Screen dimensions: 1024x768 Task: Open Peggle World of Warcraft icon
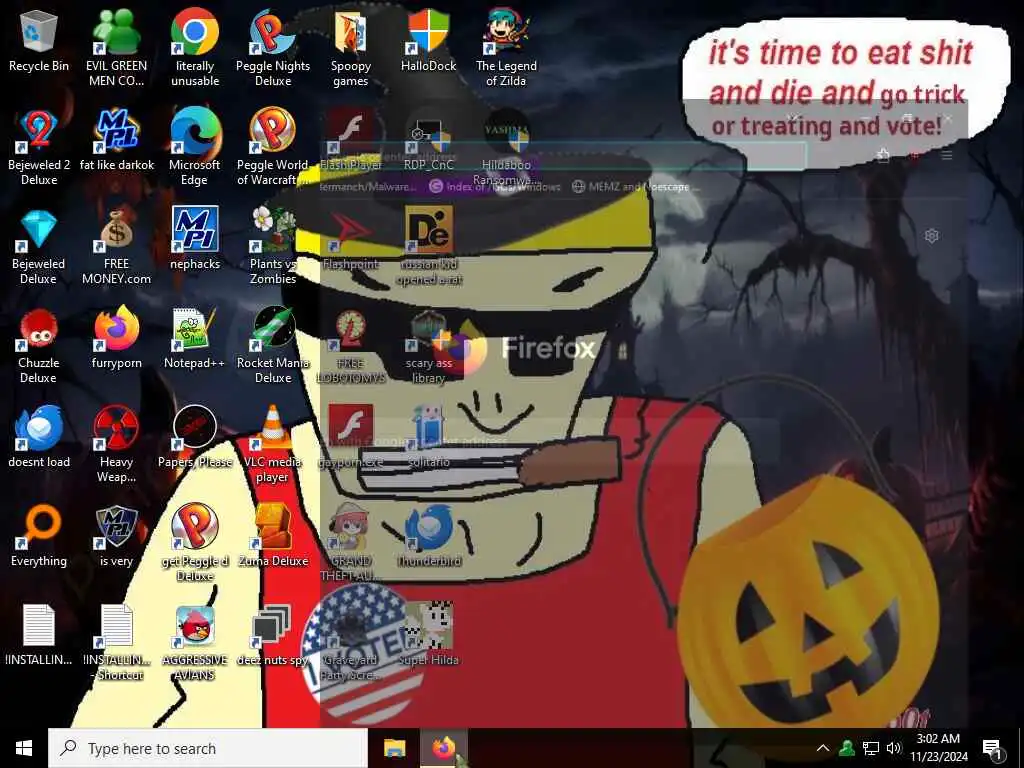click(273, 147)
